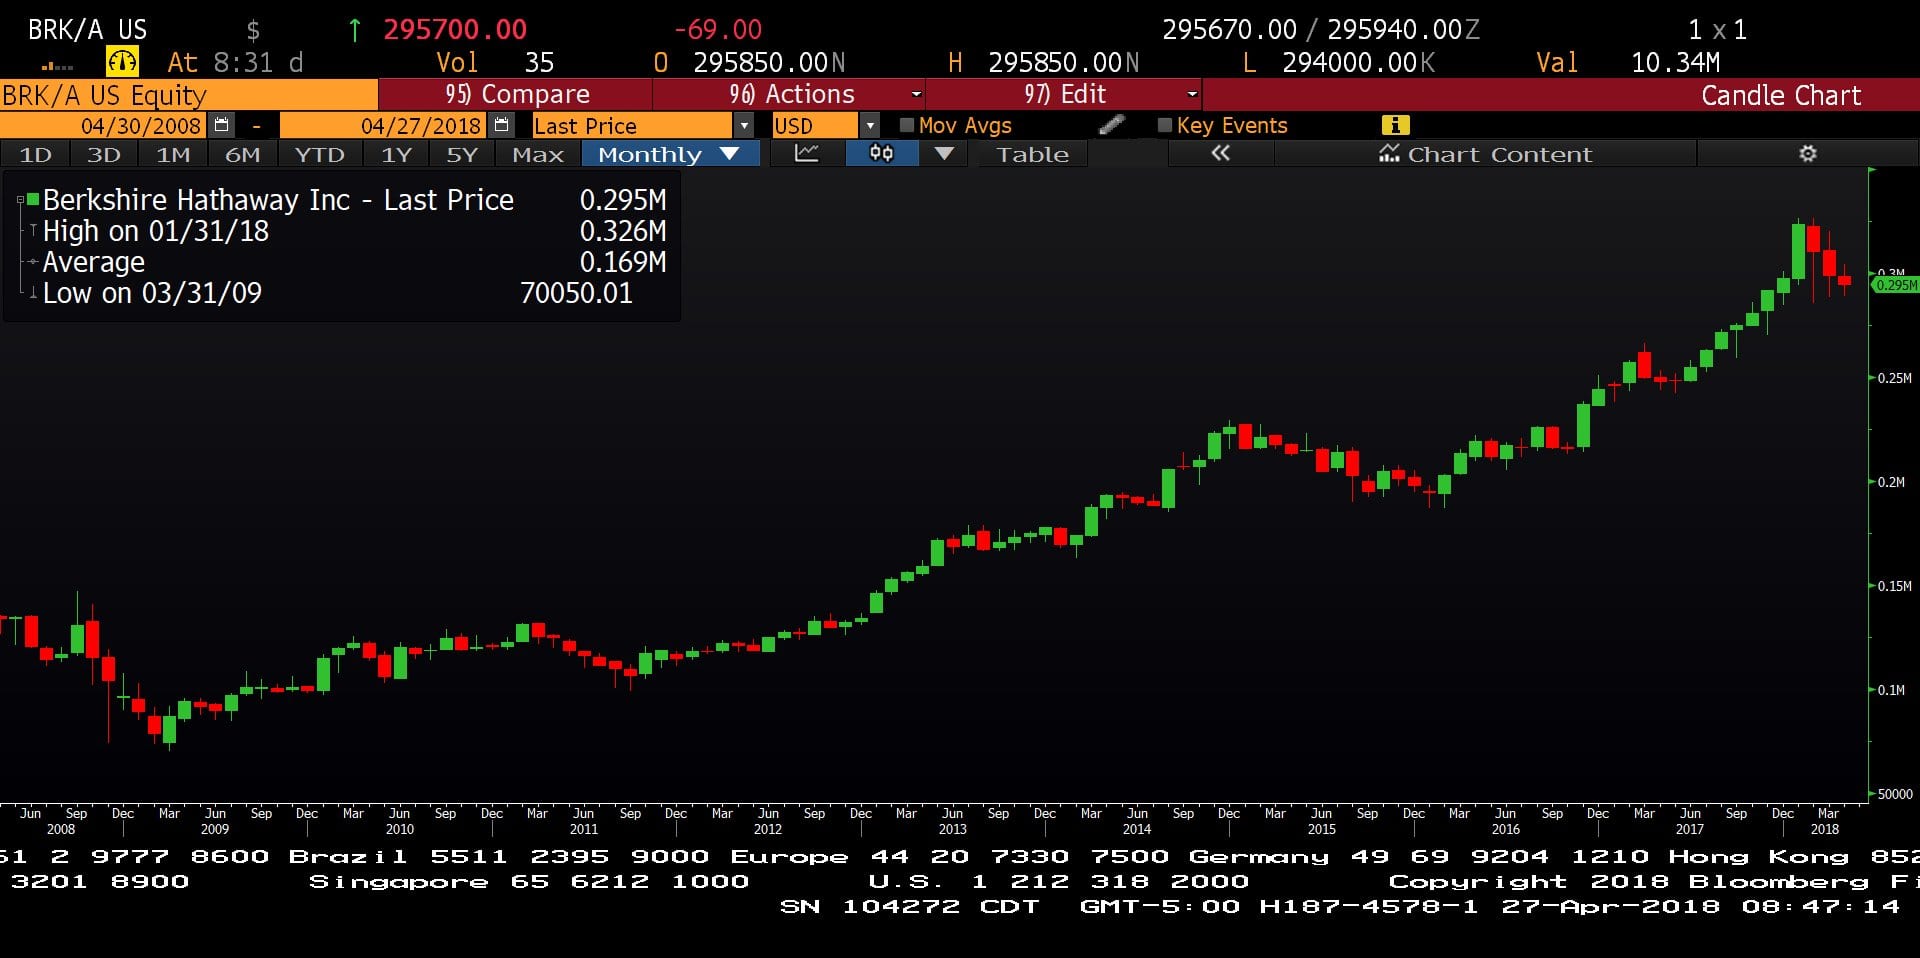
Task: Open the end date calendar picker
Action: coord(502,125)
